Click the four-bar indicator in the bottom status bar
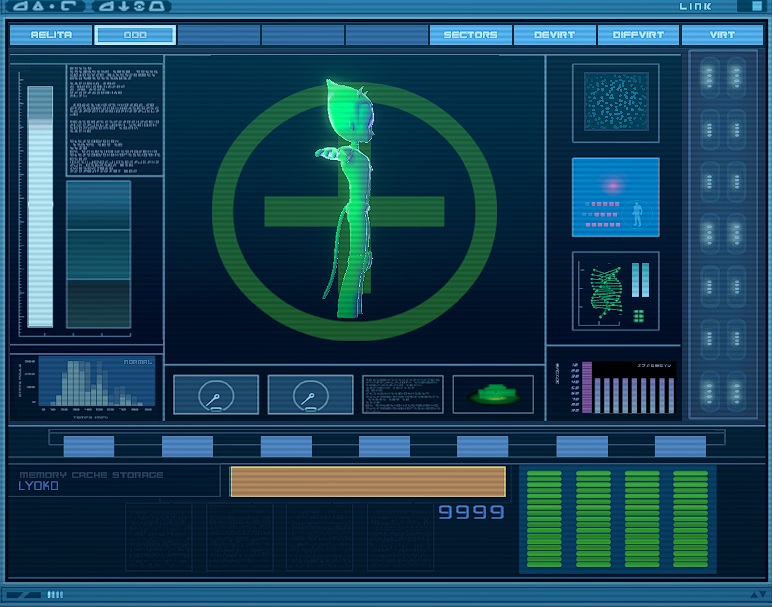The width and height of the screenshot is (772, 607). click(x=55, y=595)
